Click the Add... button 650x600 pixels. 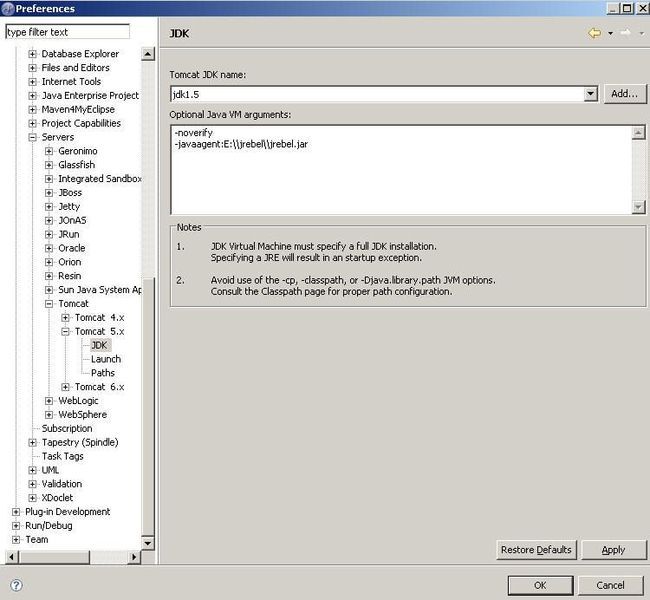click(625, 94)
